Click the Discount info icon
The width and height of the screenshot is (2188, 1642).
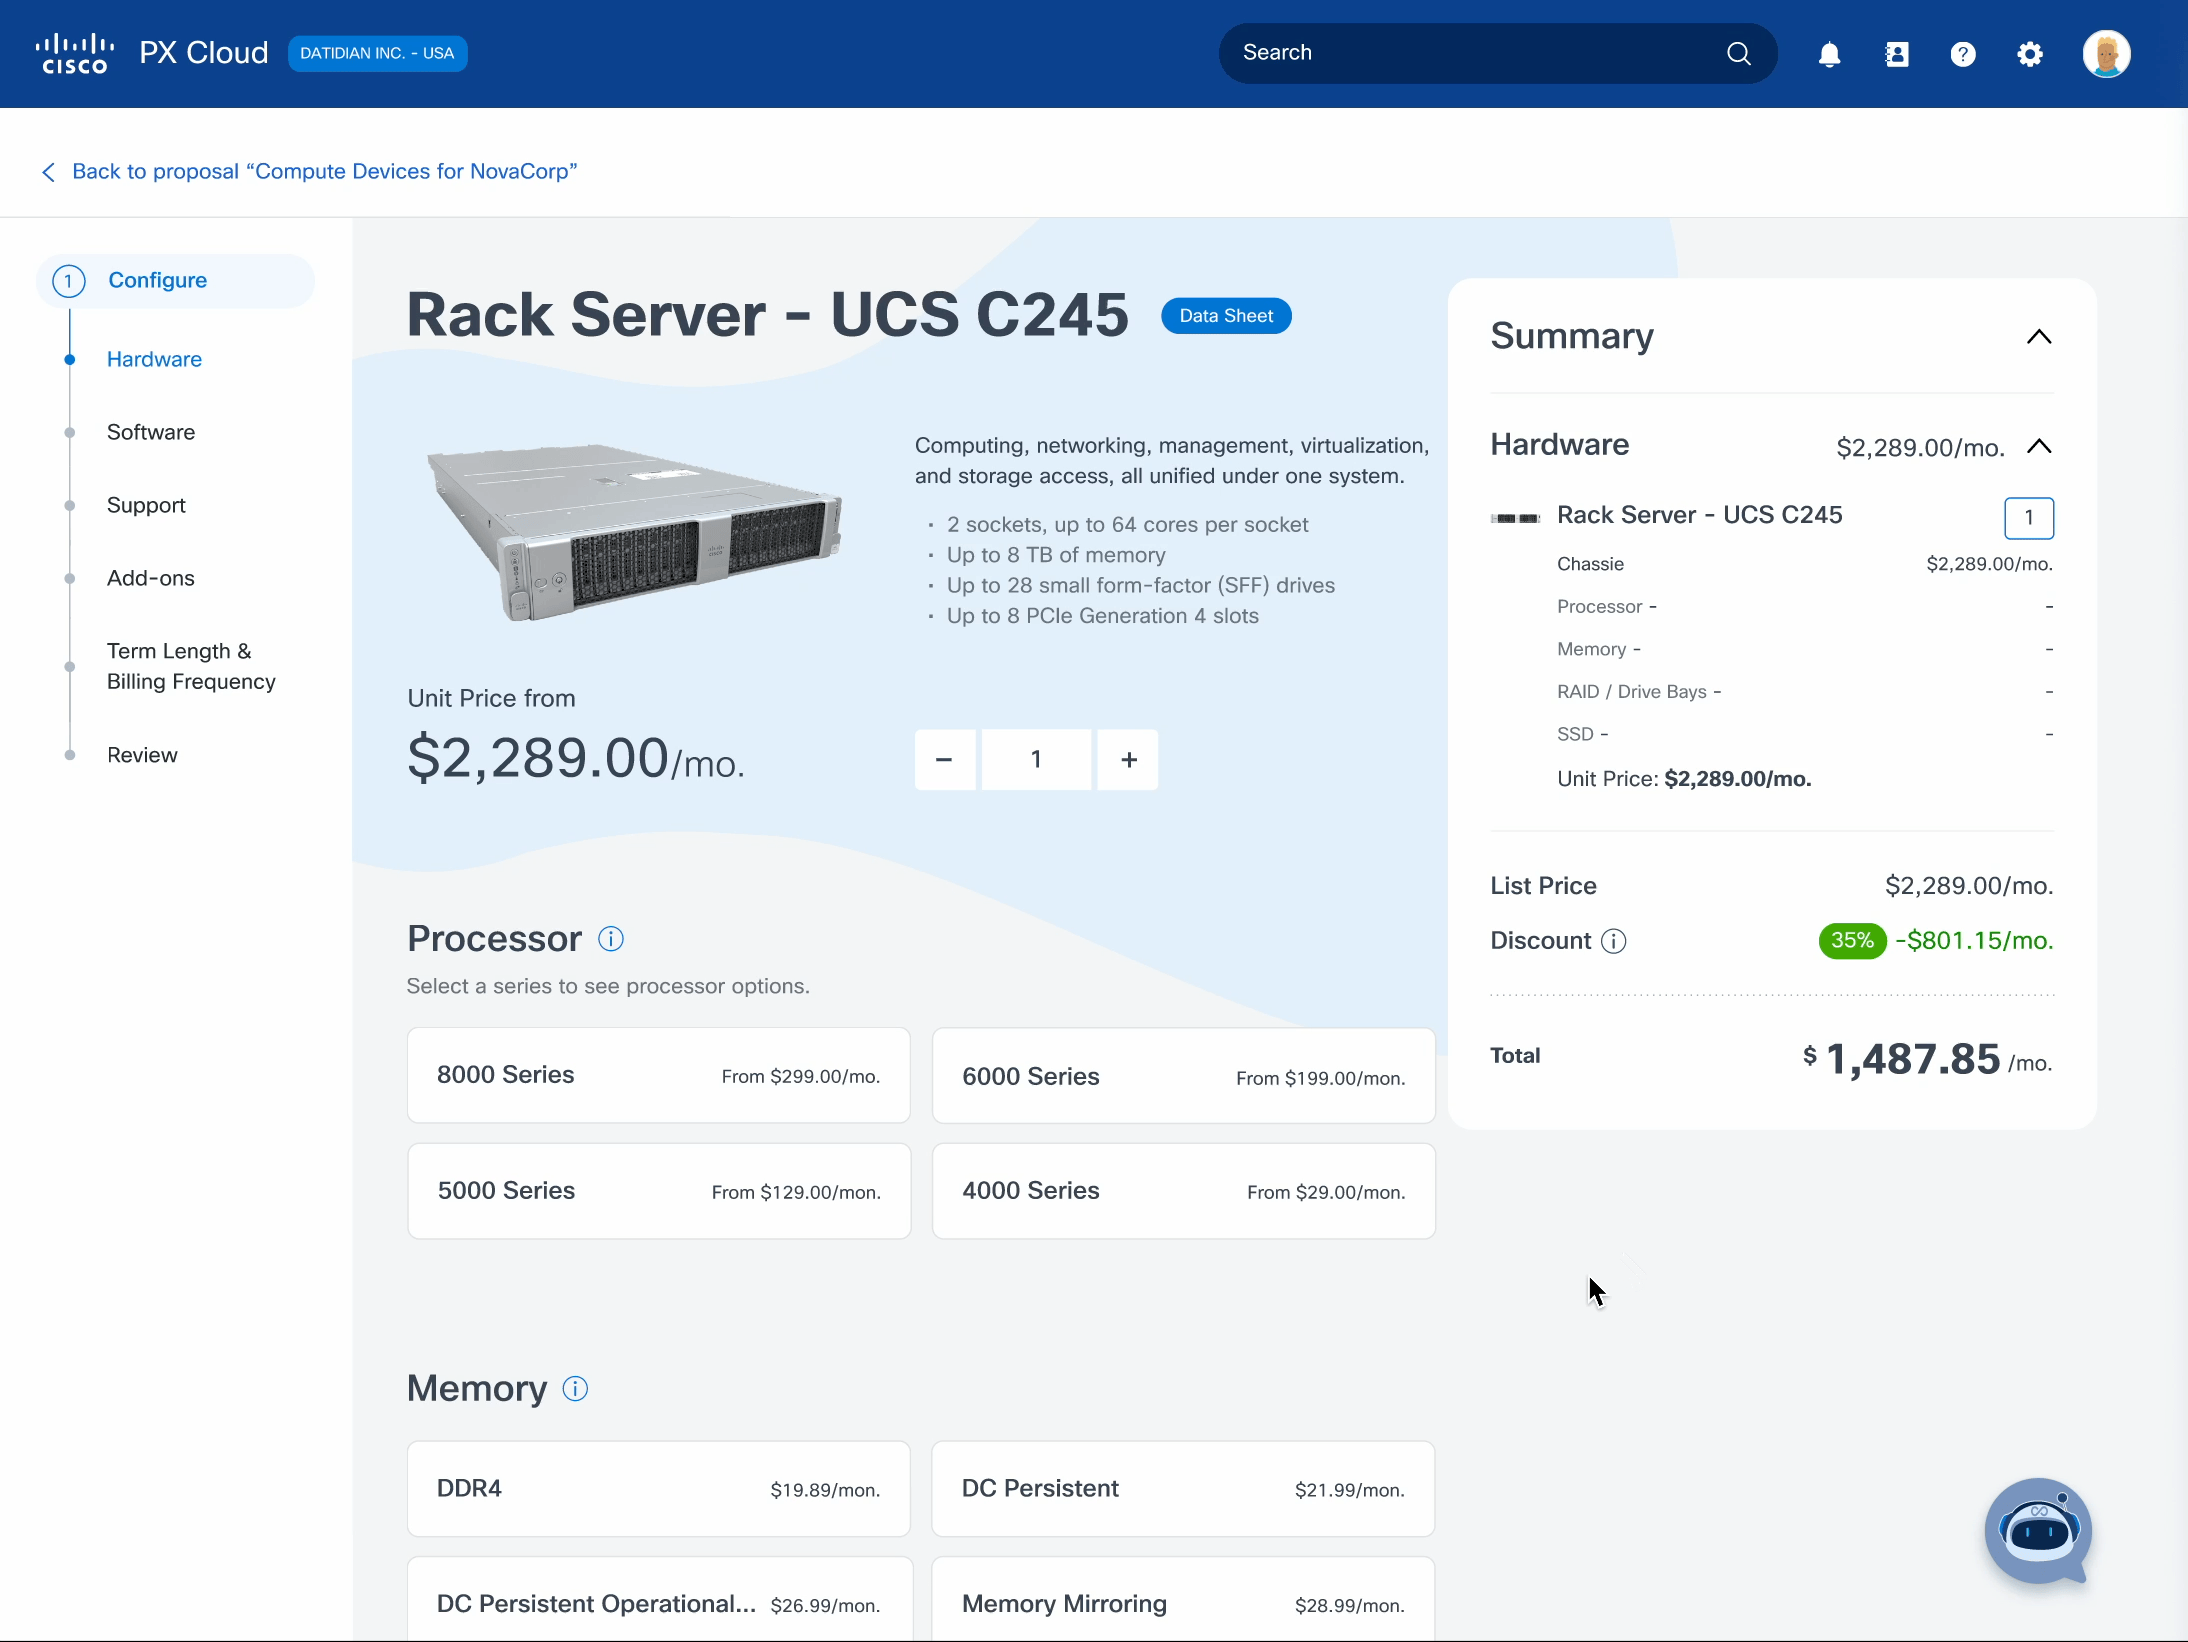point(1614,941)
